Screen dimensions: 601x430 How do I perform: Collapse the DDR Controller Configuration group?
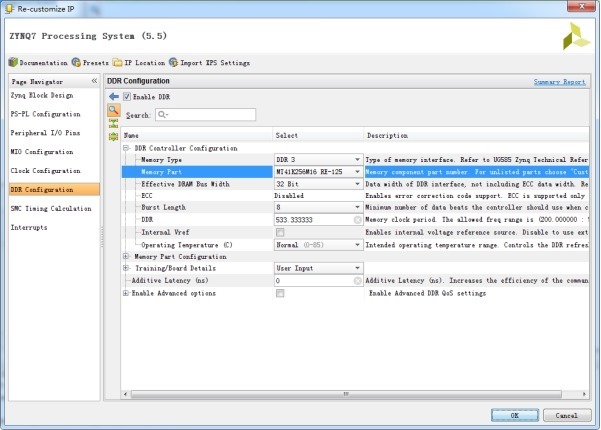126,148
